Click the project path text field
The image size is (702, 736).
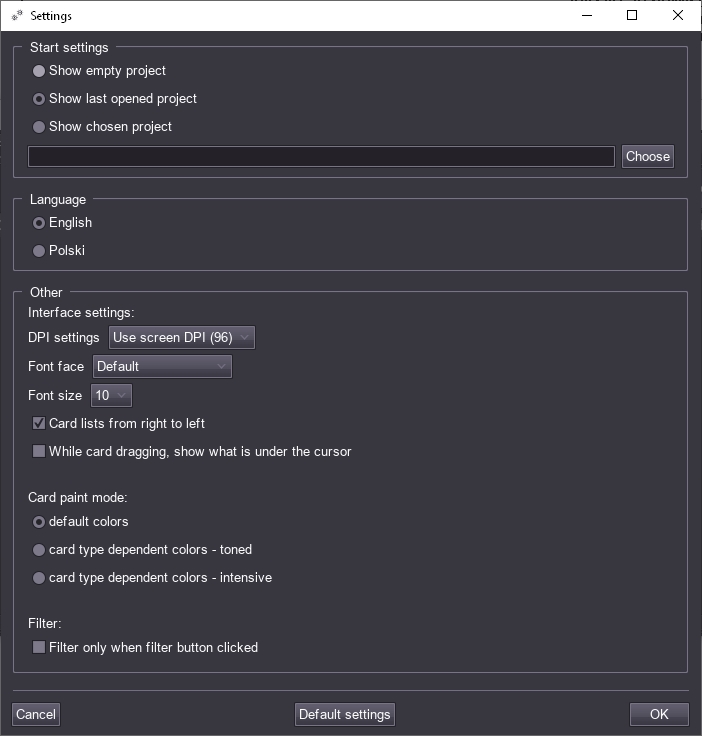tap(321, 157)
